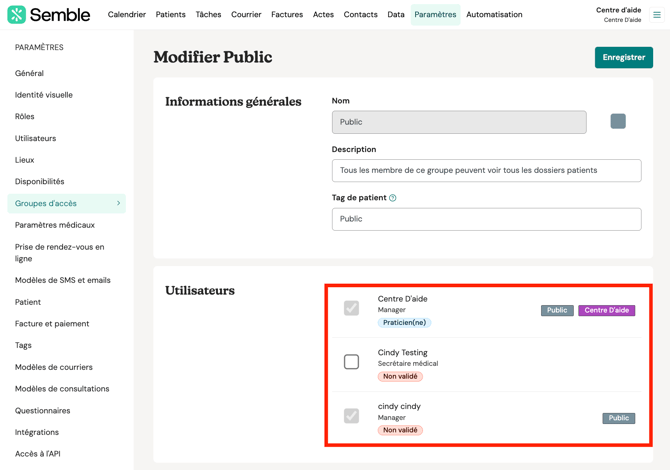This screenshot has width=670, height=470.
Task: Toggle the Centre D'aide user checkbox
Action: tap(351, 308)
